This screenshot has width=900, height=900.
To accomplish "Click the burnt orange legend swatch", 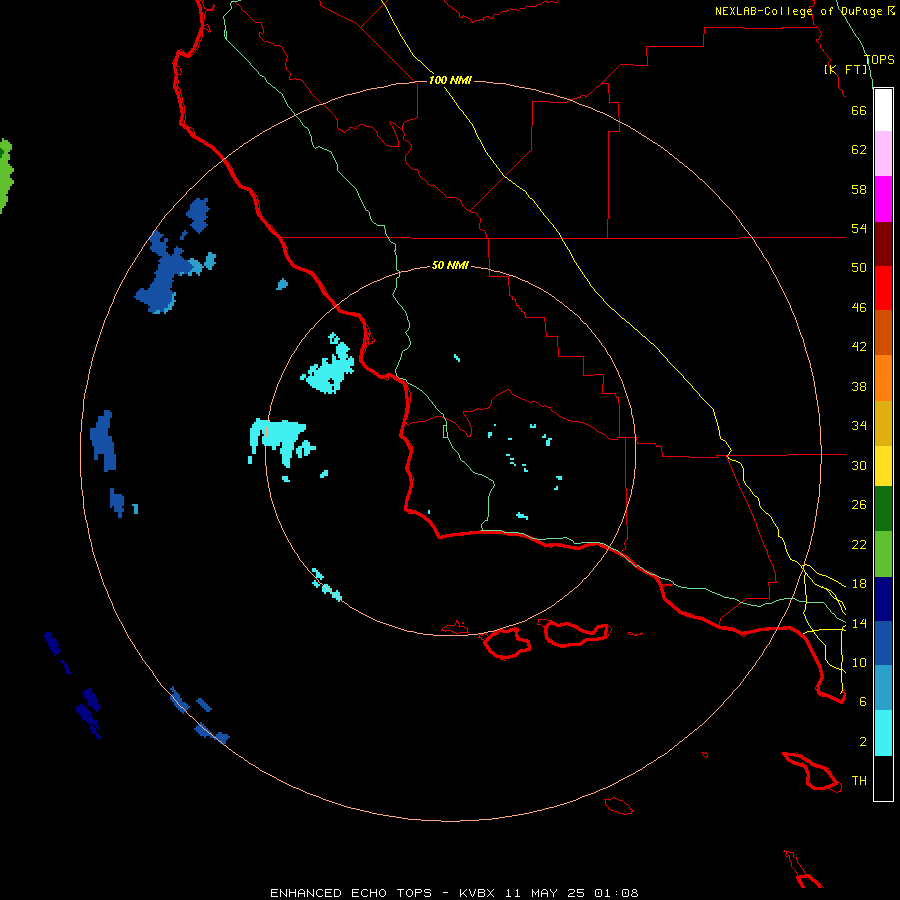I will coord(883,332).
